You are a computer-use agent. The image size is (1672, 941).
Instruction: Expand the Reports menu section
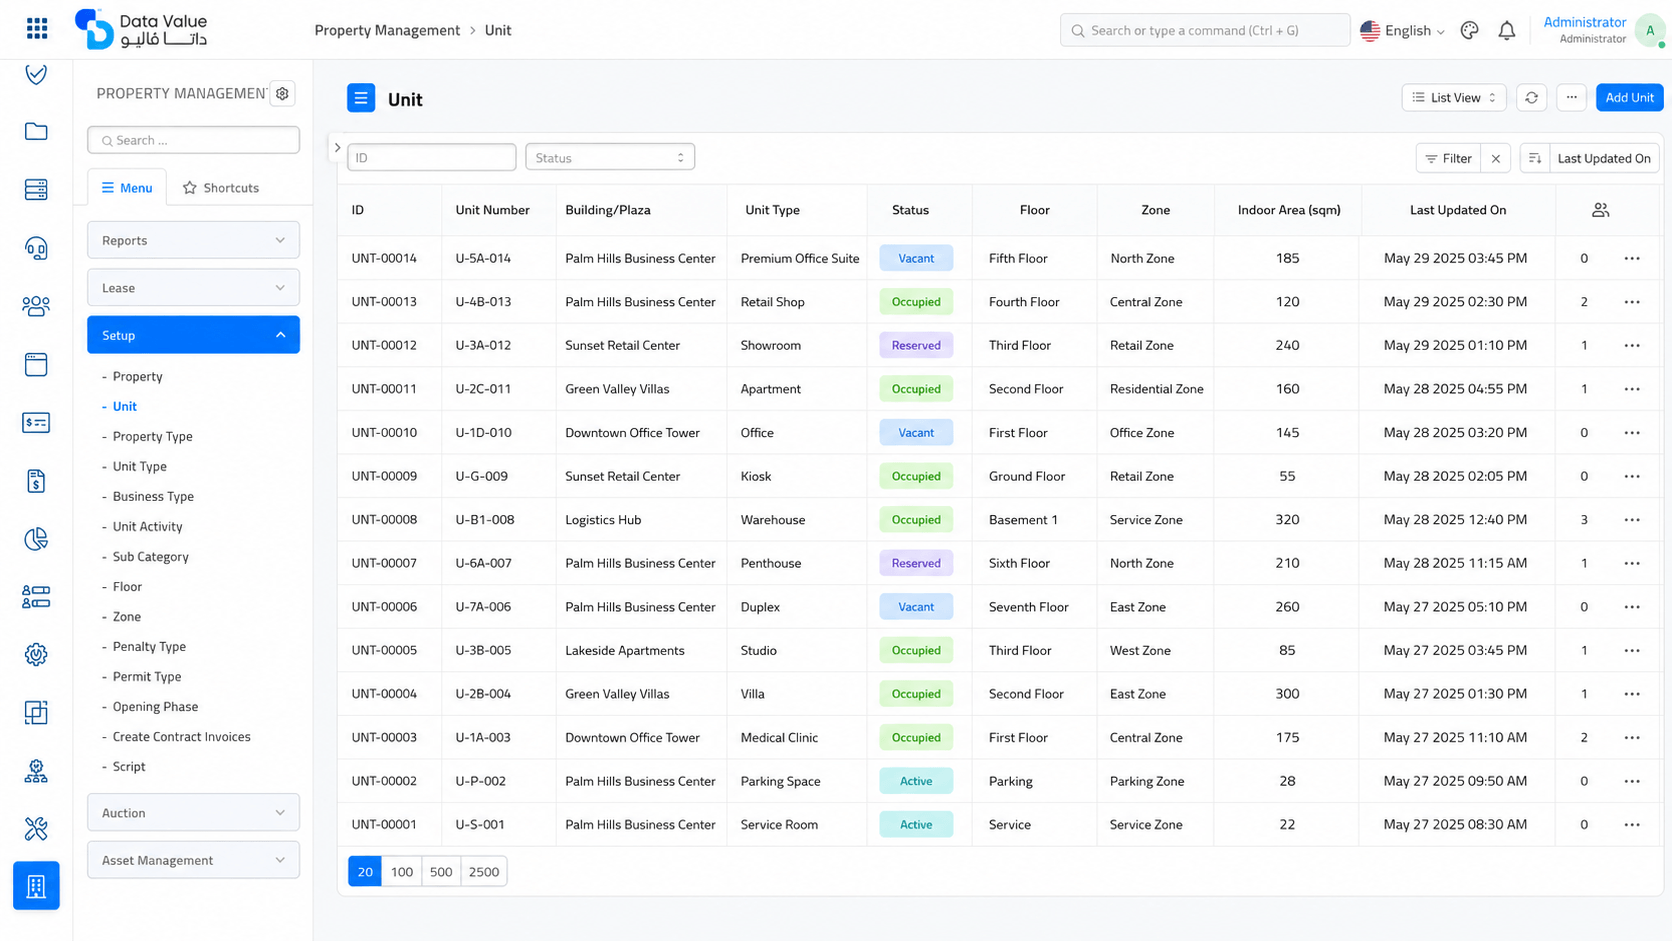pyautogui.click(x=193, y=240)
